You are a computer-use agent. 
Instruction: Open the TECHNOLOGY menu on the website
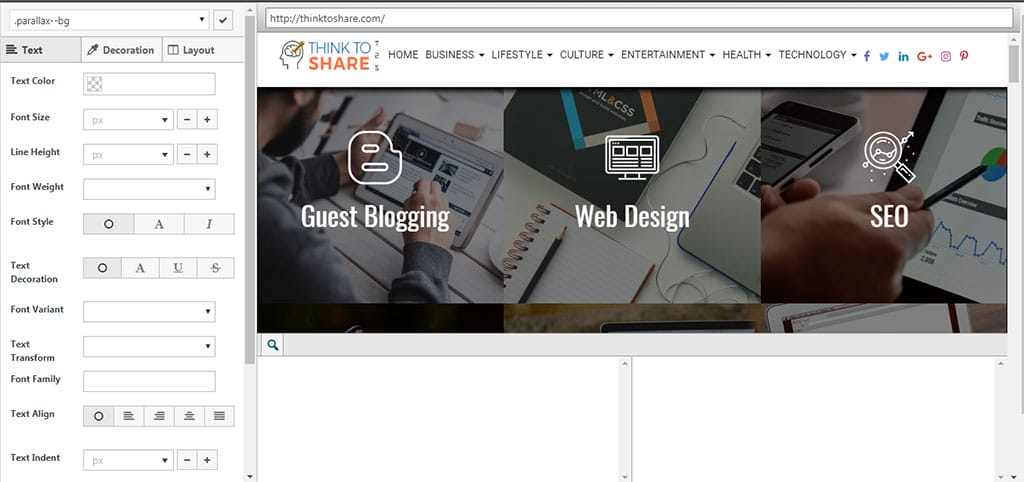817,55
